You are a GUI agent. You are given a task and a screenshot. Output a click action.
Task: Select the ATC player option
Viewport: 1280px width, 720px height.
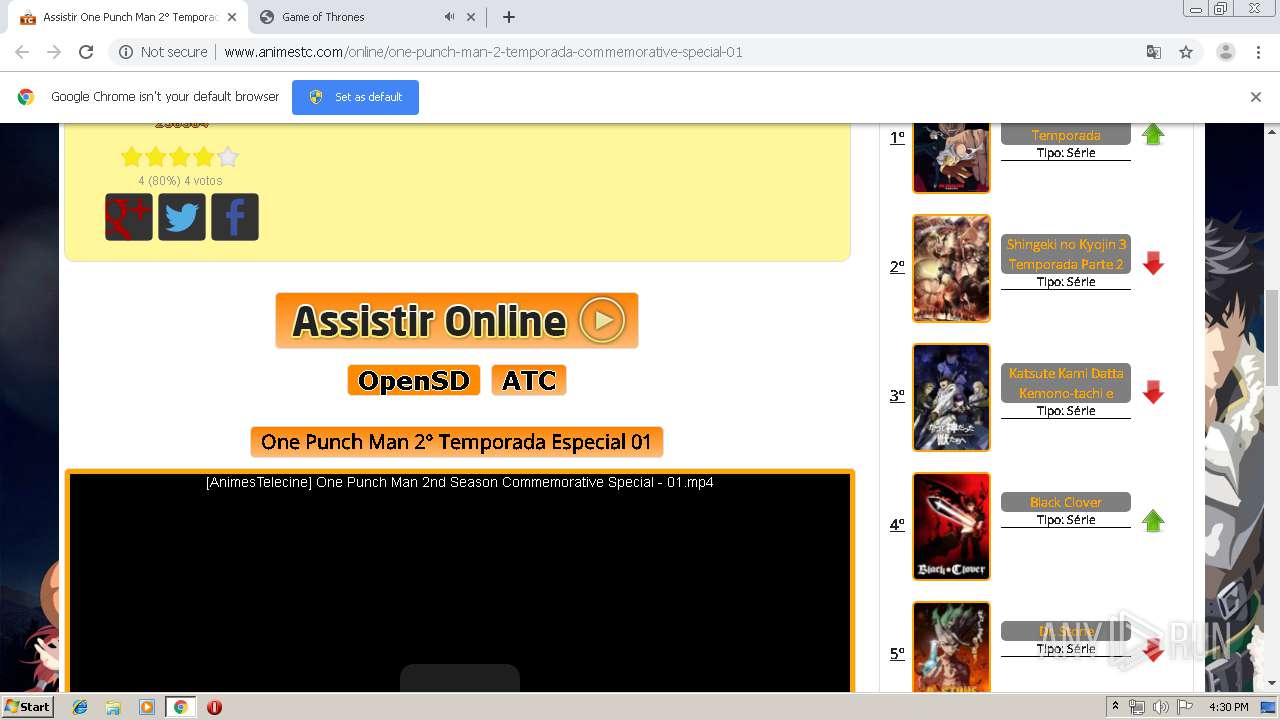[529, 380]
